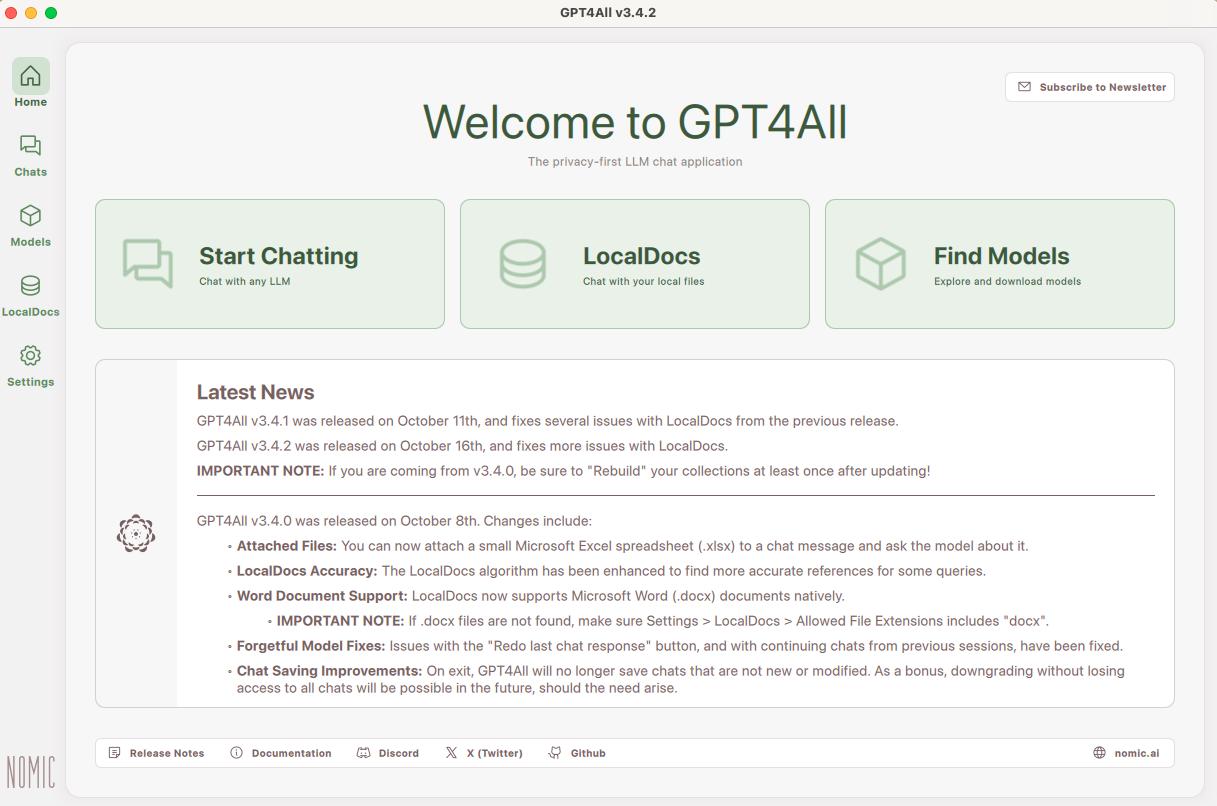The width and height of the screenshot is (1217, 806).
Task: Click the Discord logo icon
Action: [x=363, y=753]
